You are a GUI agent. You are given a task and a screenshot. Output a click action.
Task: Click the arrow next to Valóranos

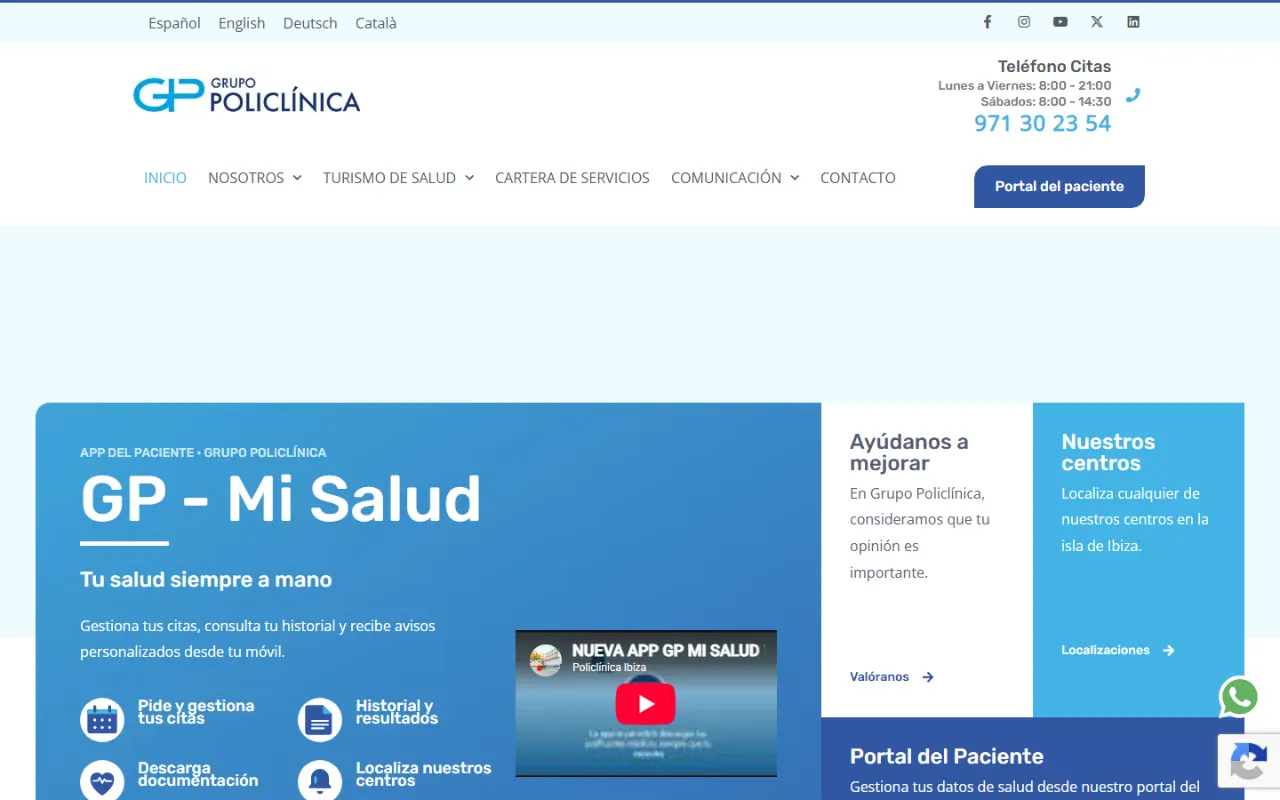point(928,677)
